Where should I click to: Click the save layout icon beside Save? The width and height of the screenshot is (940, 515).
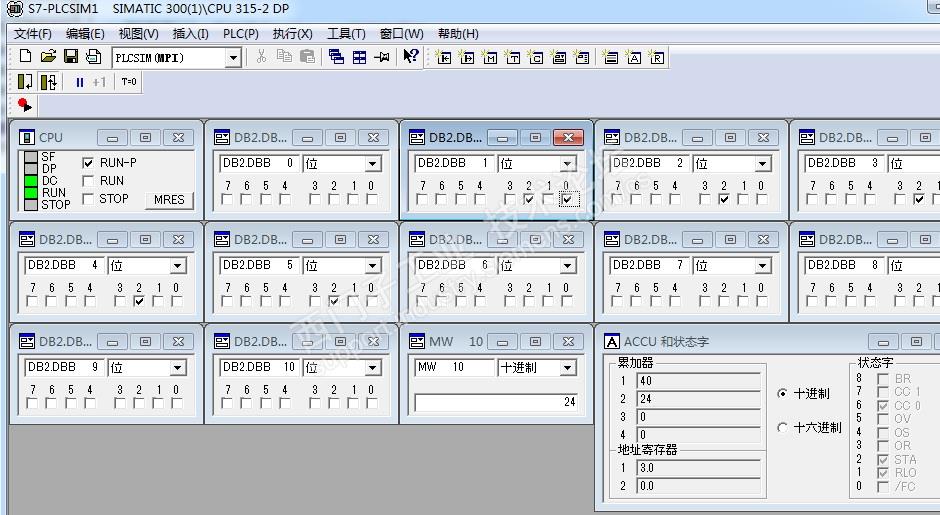(x=93, y=56)
